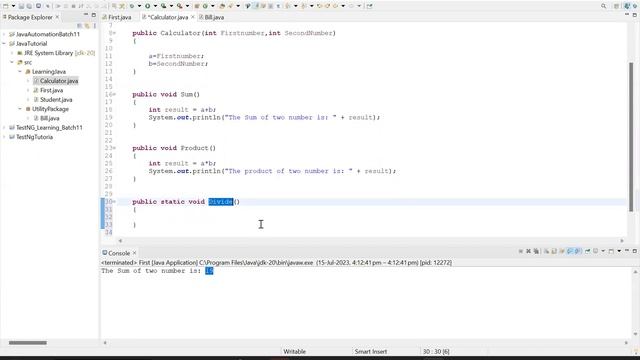Viewport: 640px width, 360px height.
Task: Click the green Run button
Action: click(x=148, y=6)
